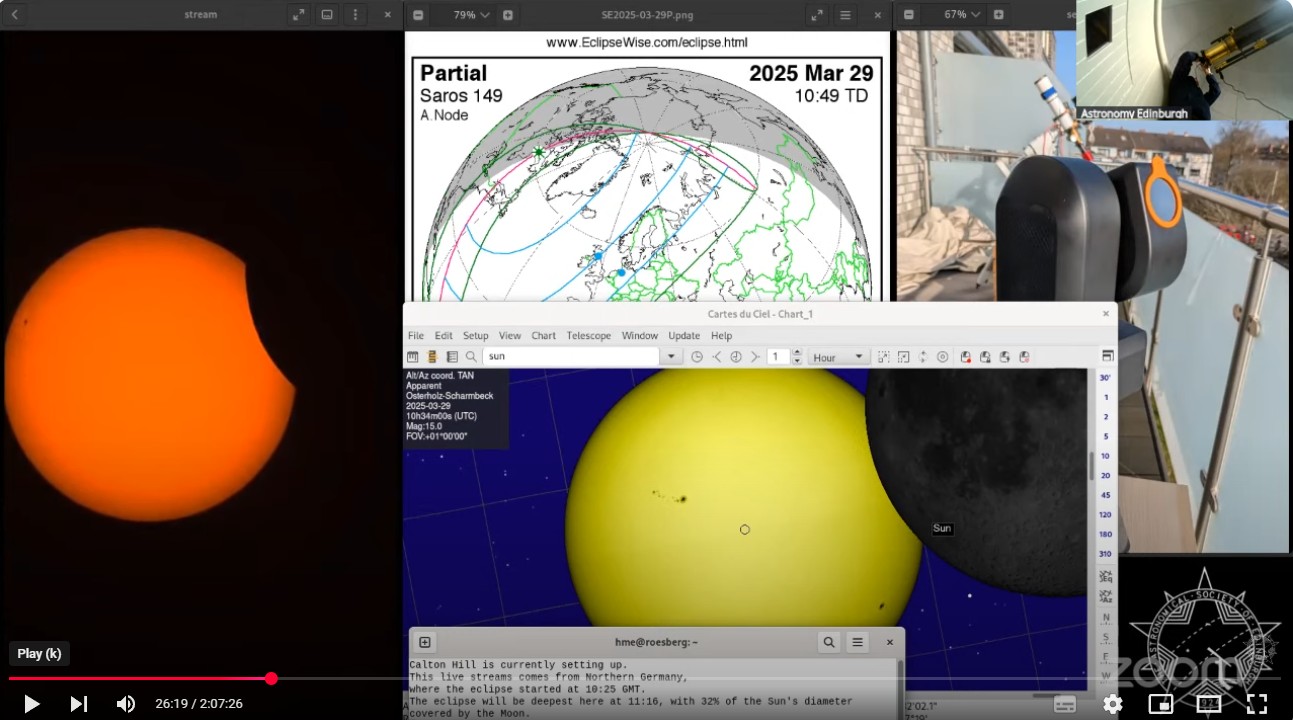1293x720 pixels.
Task: Search in the hme@roesberg terminal
Action: [829, 642]
